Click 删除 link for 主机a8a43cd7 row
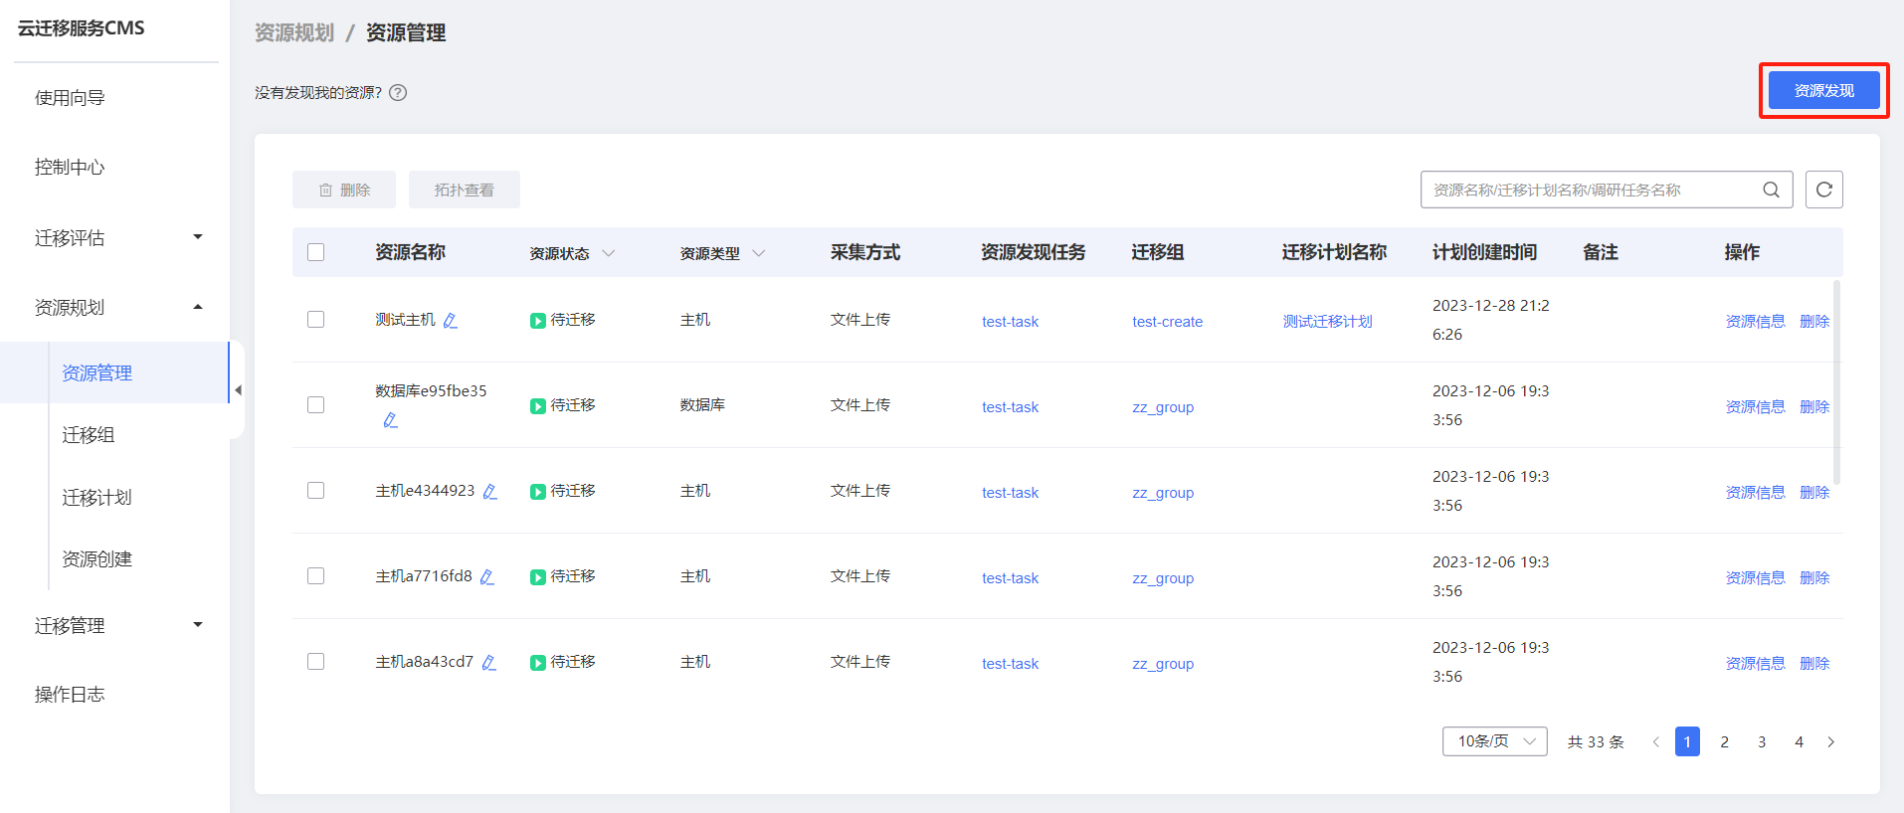1904x813 pixels. pos(1814,663)
